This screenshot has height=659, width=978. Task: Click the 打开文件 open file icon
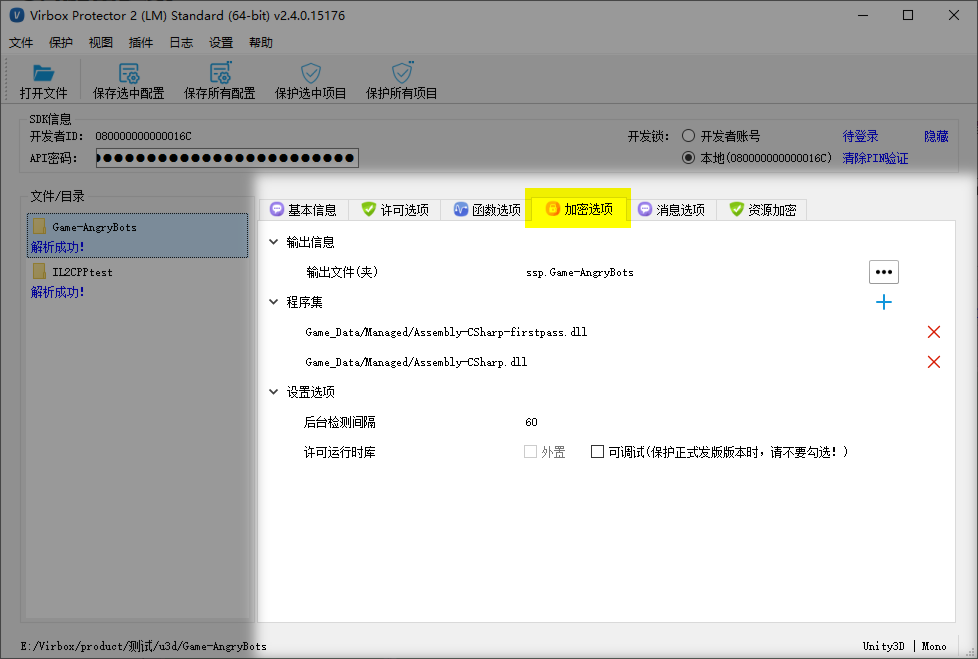43,74
